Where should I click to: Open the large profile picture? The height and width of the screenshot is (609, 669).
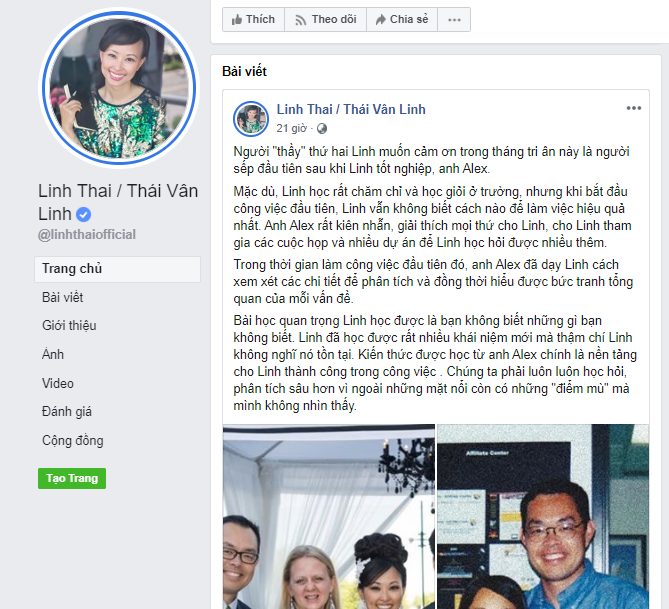click(x=119, y=88)
